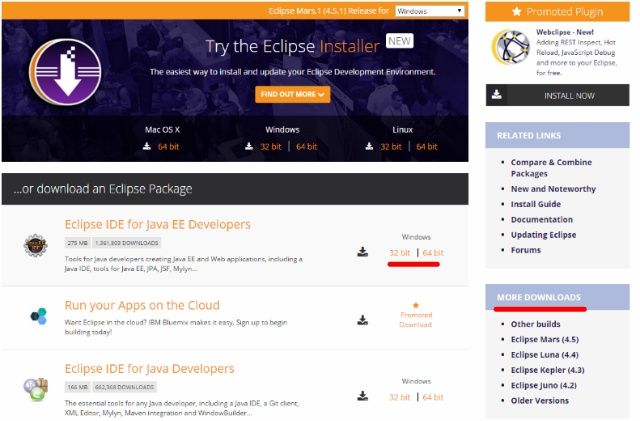Open the Webclipse - New! heading
The width and height of the screenshot is (640, 421).
pyautogui.click(x=564, y=32)
